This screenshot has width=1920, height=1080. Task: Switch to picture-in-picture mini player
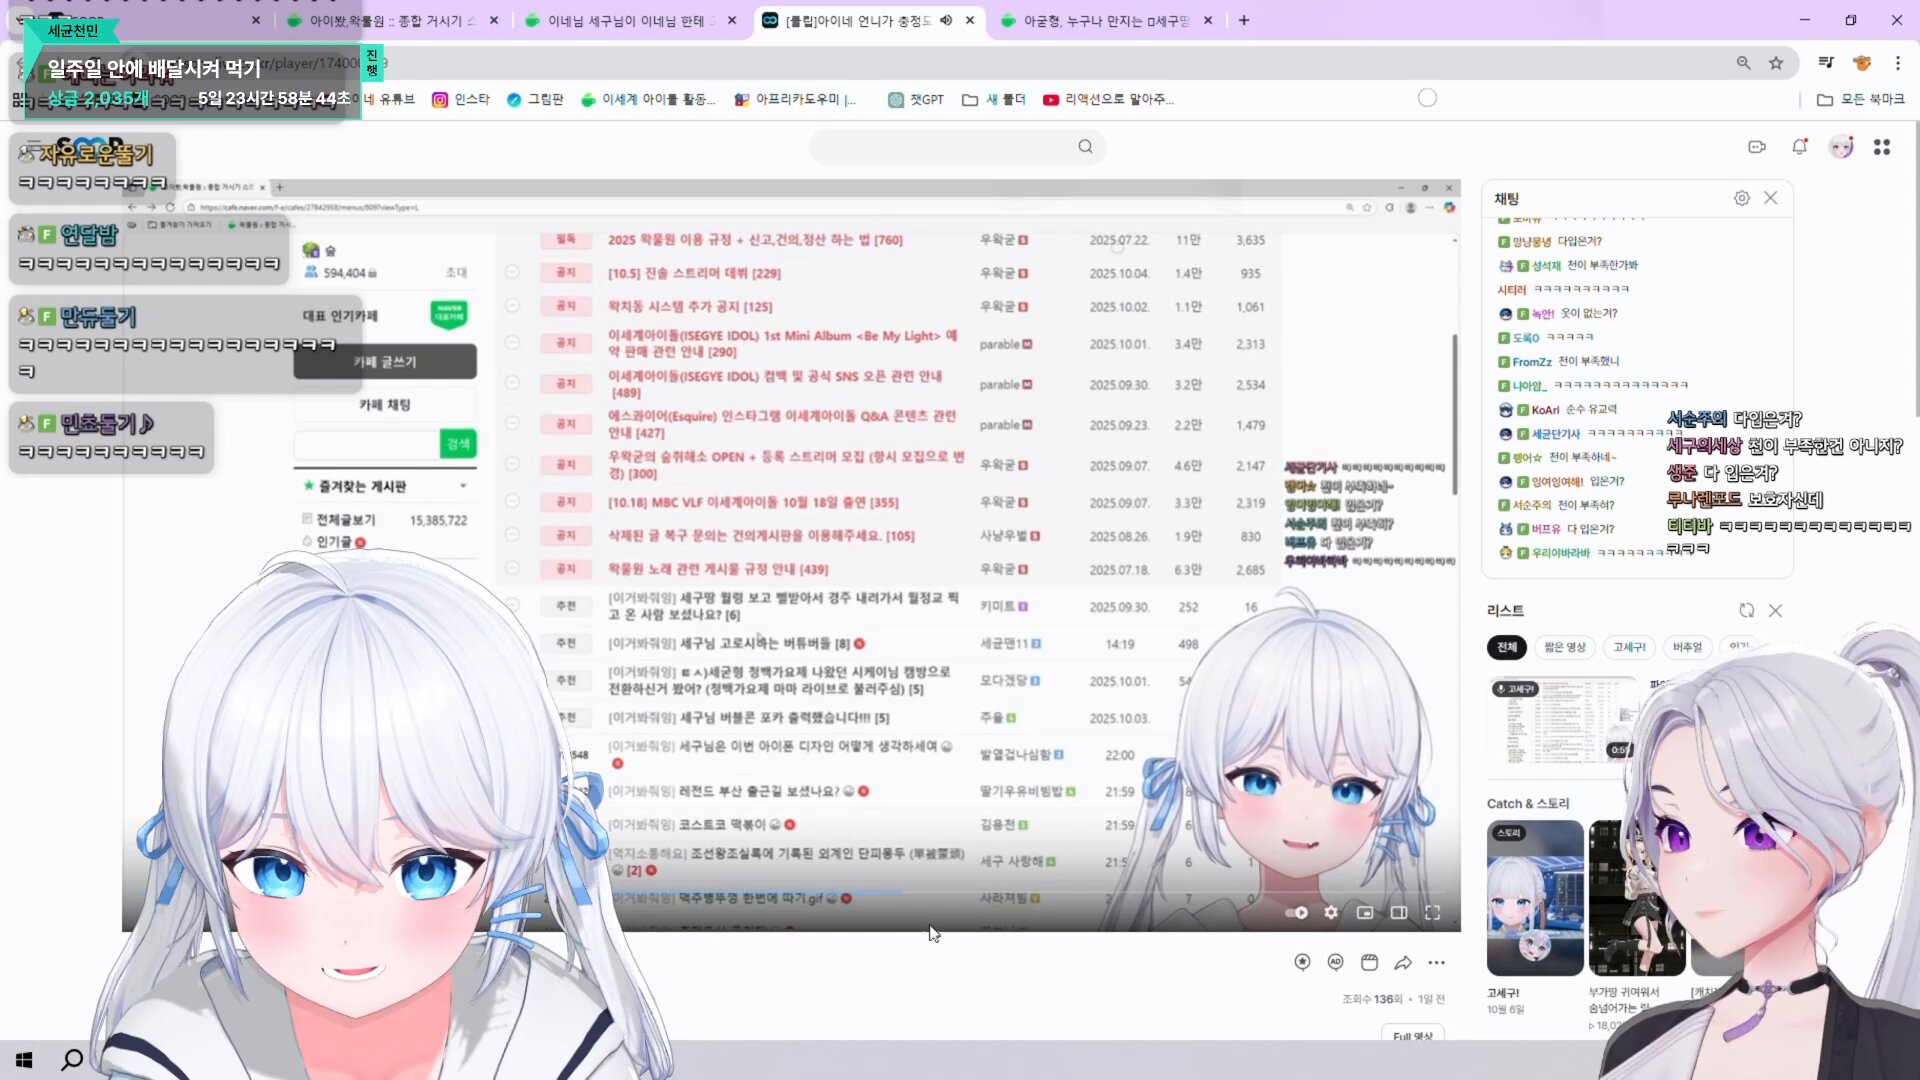tap(1365, 912)
